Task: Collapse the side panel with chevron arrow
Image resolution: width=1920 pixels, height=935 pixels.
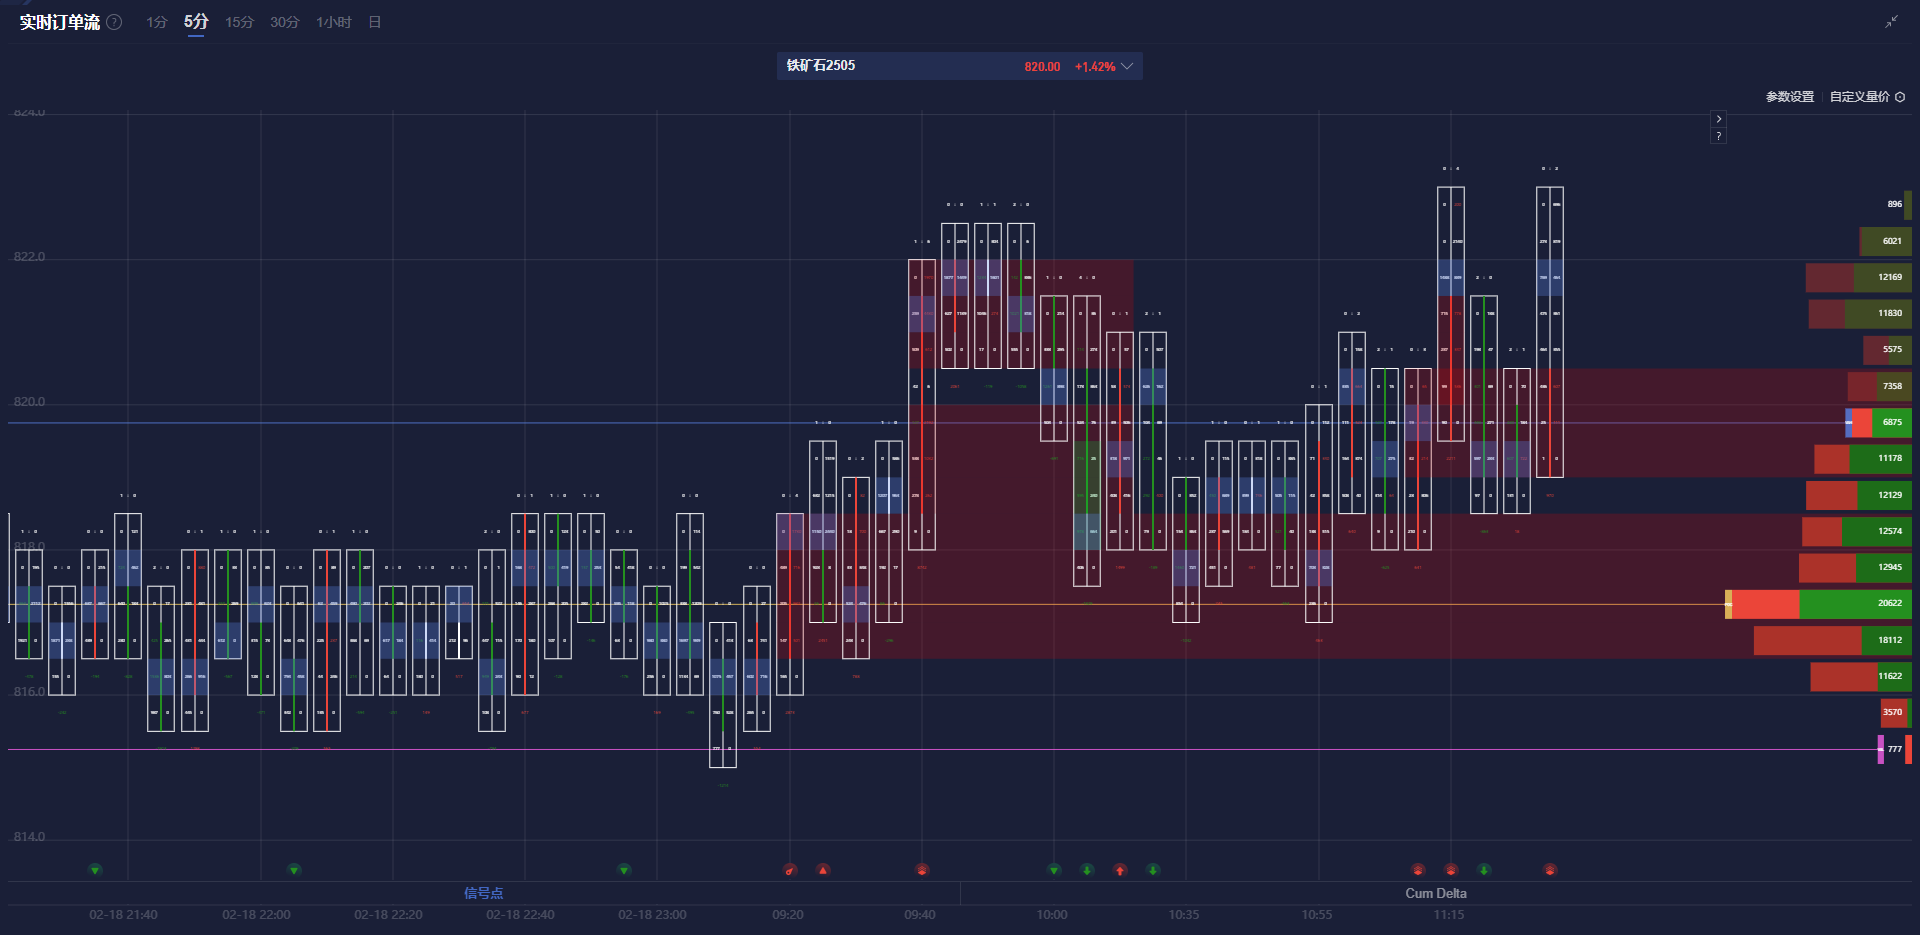Action: [1718, 119]
